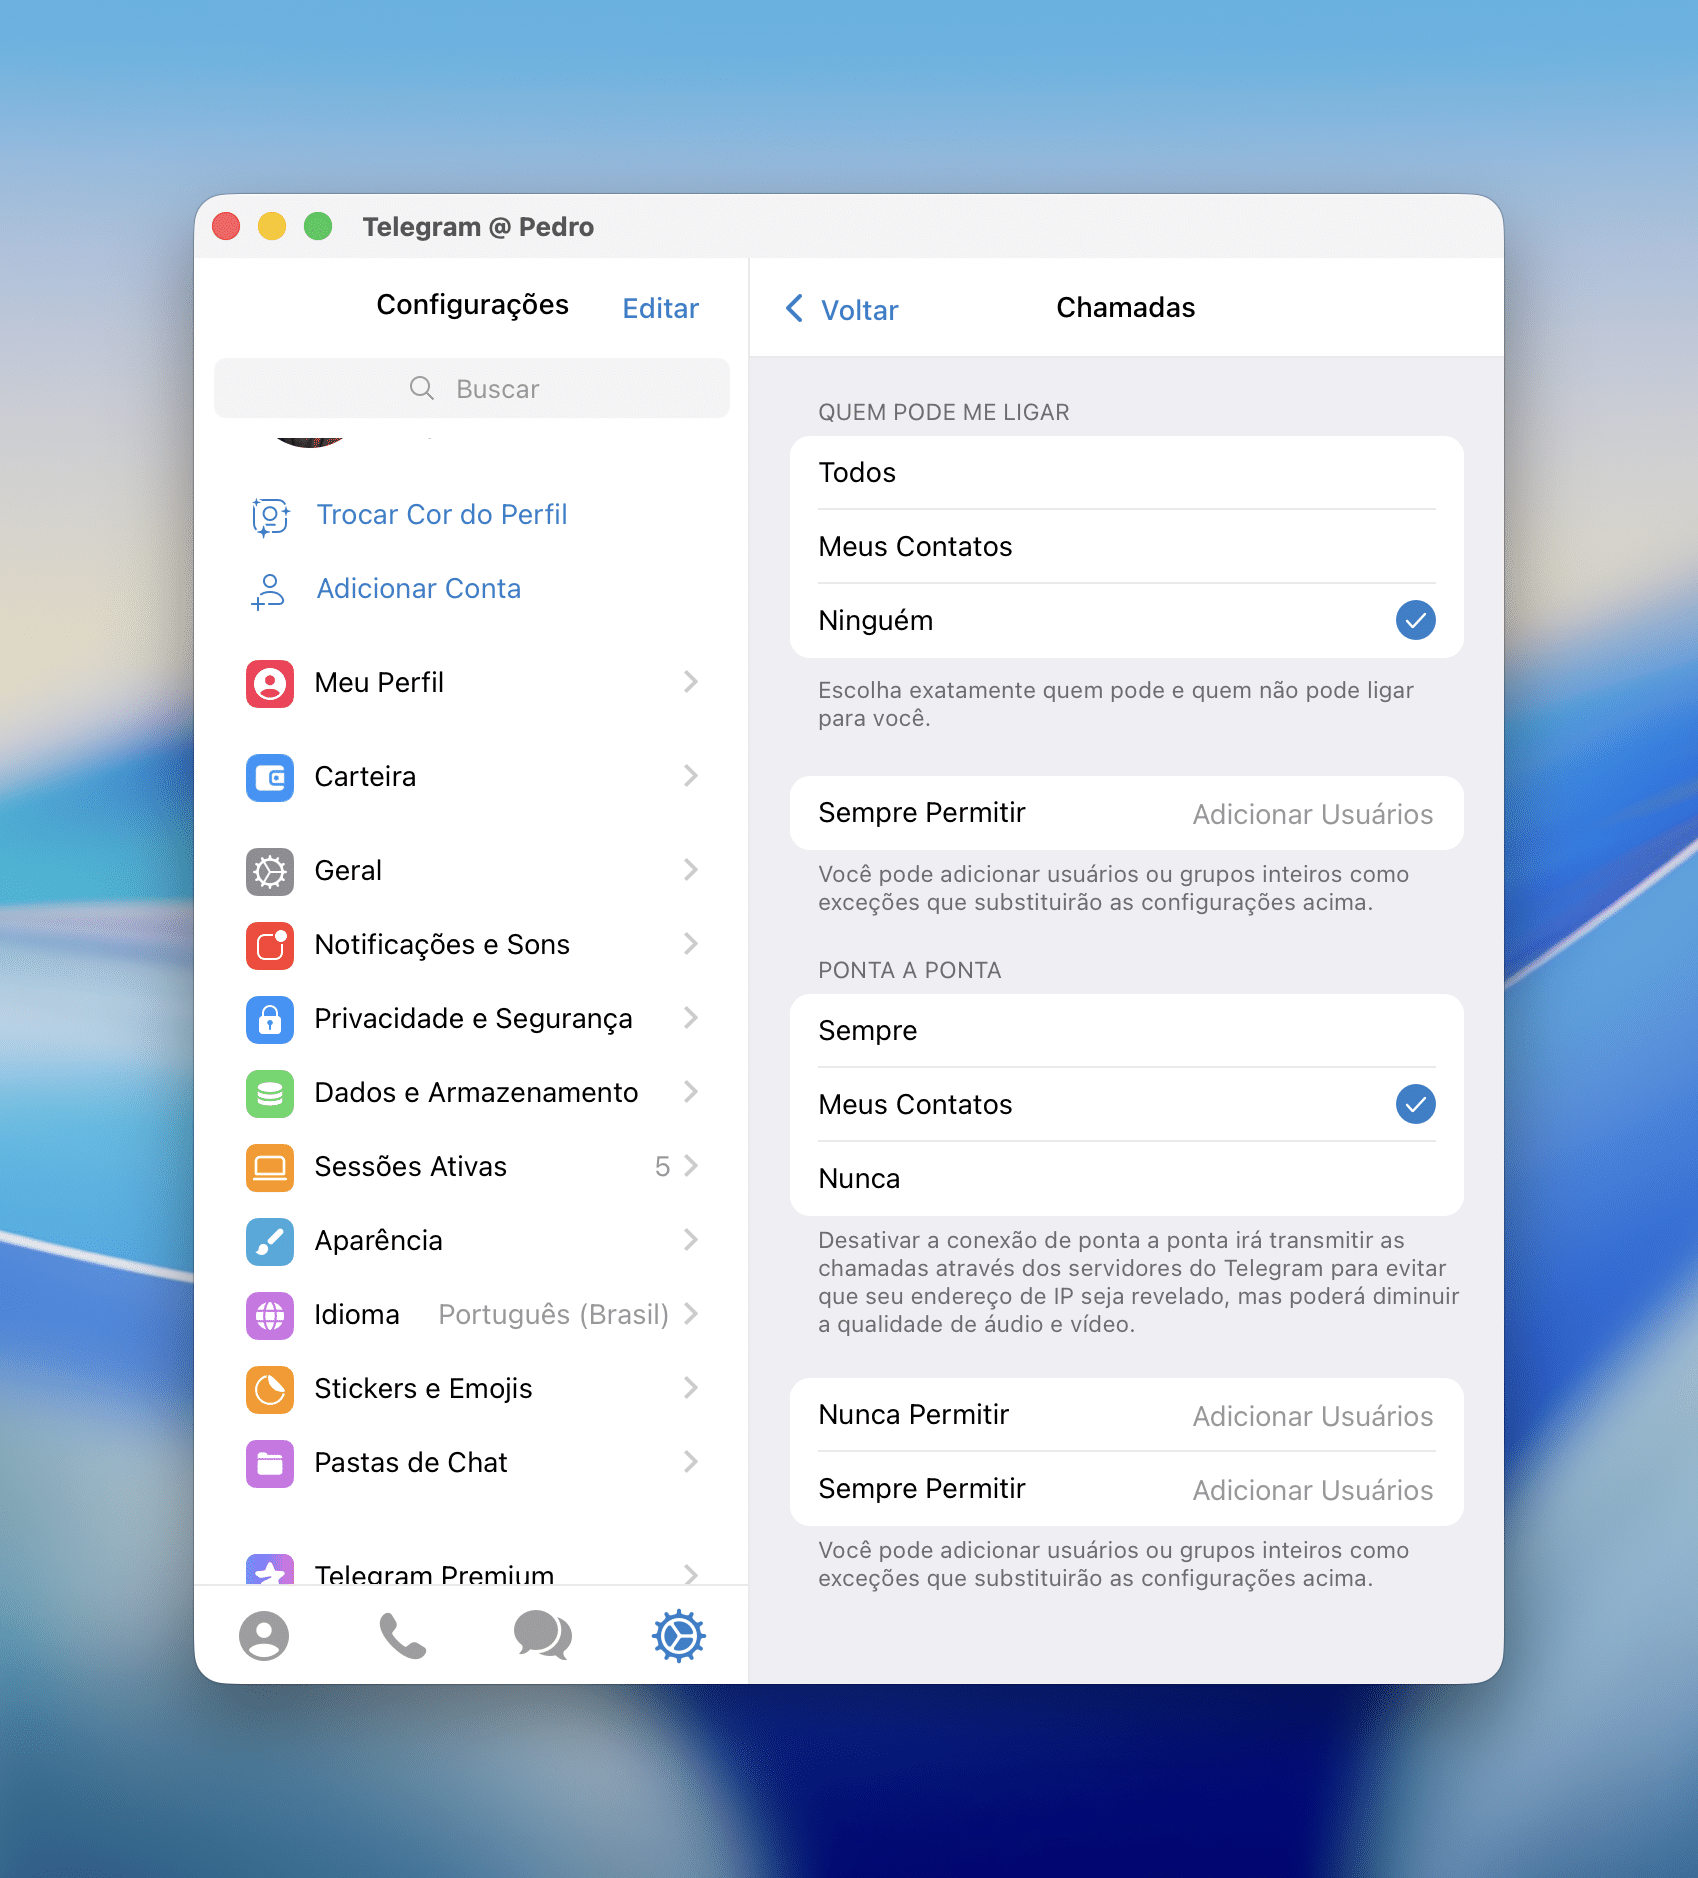Click Editar in the Configurações header
The width and height of the screenshot is (1698, 1878).
coord(660,308)
